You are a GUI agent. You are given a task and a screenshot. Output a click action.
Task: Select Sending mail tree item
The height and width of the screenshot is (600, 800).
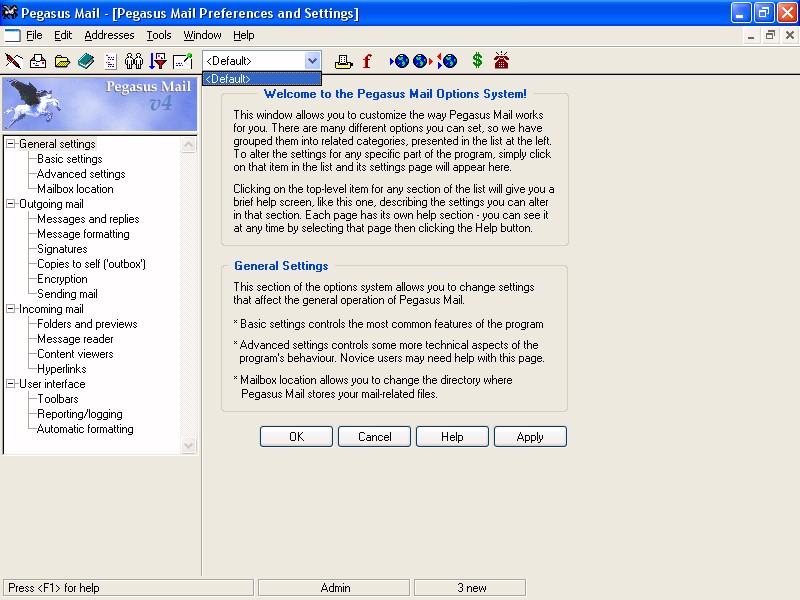tap(67, 294)
